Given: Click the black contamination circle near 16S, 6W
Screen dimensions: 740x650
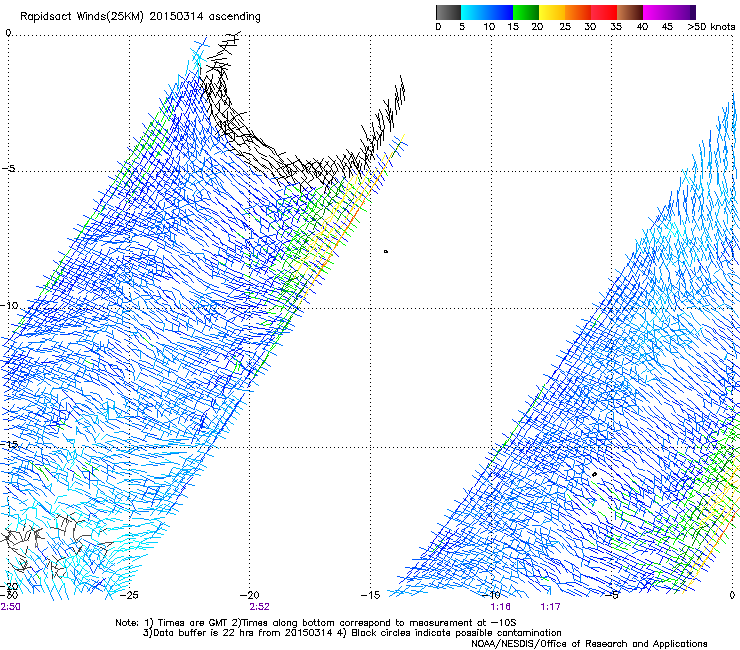Looking at the screenshot, I should 595,474.
